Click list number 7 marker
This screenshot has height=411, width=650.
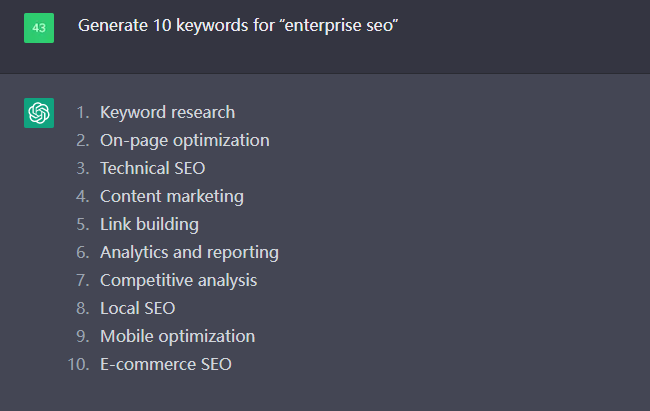(83, 280)
